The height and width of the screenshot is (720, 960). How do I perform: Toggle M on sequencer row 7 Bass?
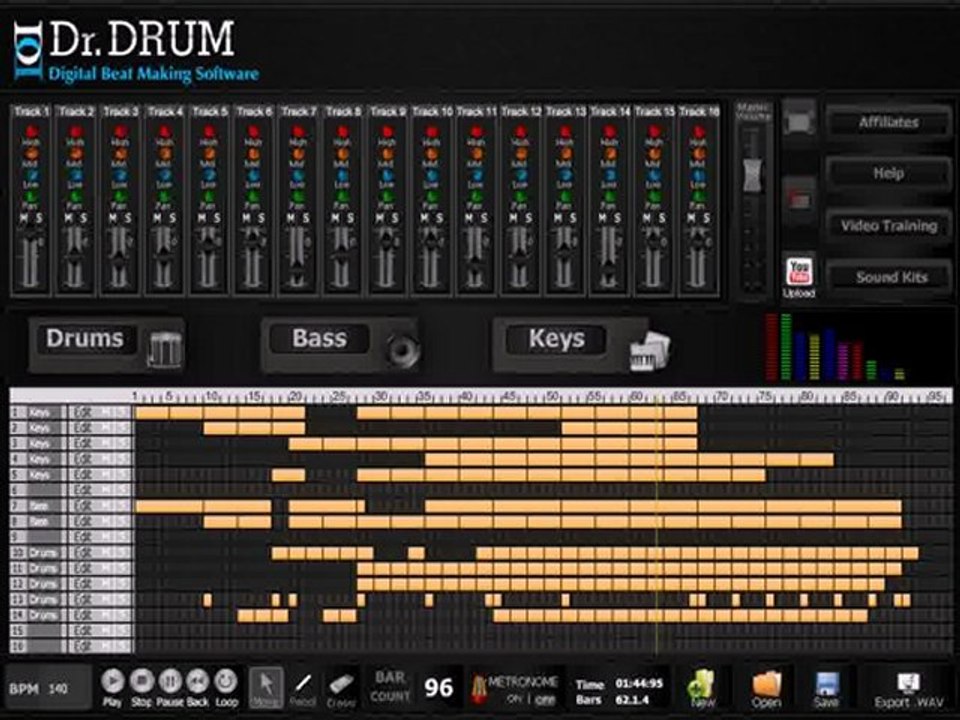tap(106, 506)
